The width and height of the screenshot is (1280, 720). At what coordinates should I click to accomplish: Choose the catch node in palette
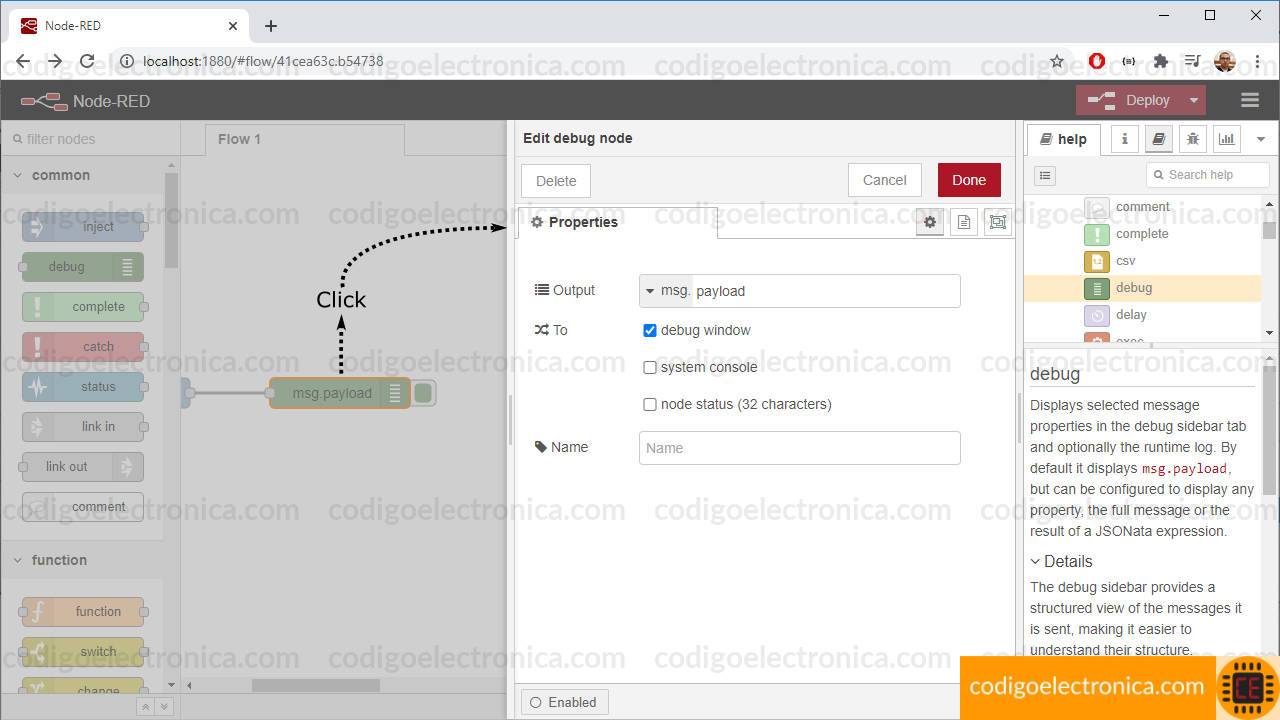click(83, 347)
